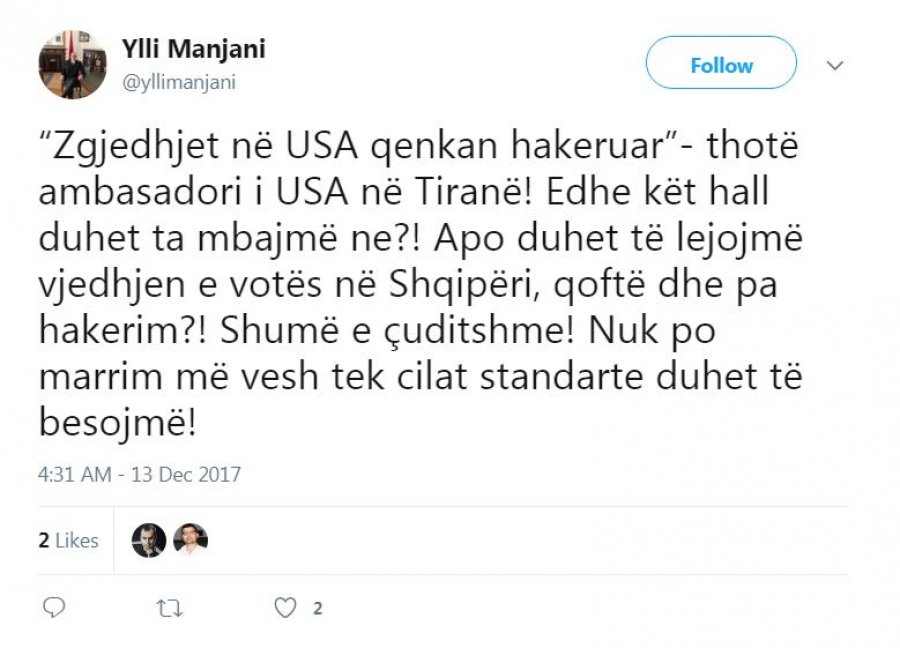Like the tweet with the heart icon
Viewport: 900px width, 648px height.
tap(286, 607)
